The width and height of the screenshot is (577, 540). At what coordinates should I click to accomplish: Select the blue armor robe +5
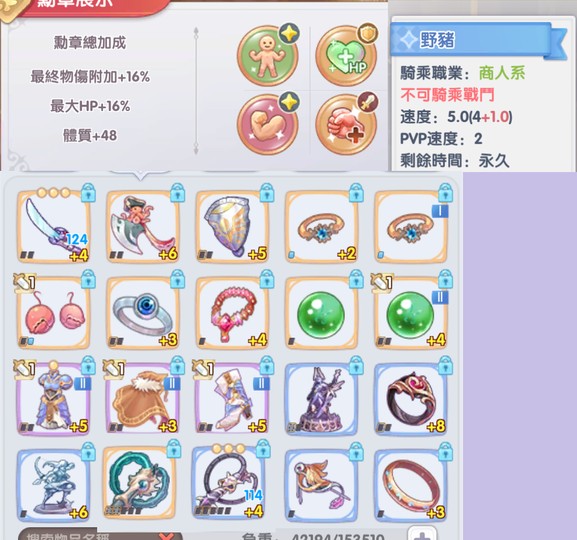click(x=54, y=399)
